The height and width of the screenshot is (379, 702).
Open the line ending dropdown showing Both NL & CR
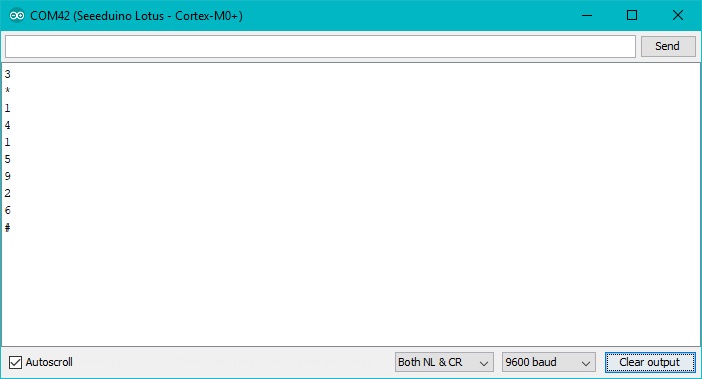(444, 362)
